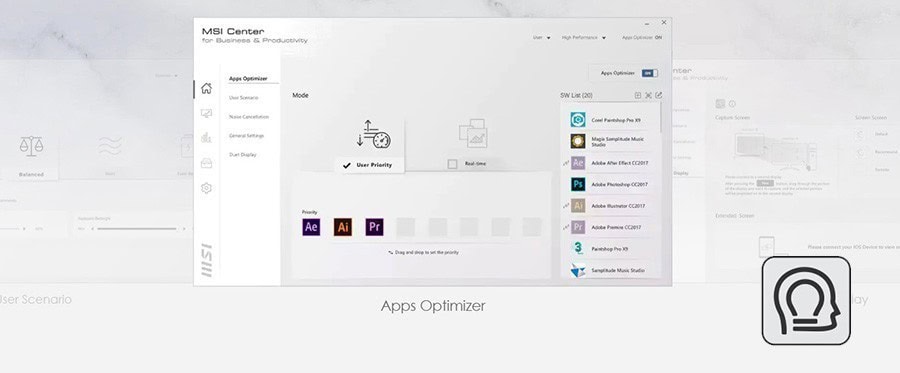
Task: Uncheck the User Priority mode
Action: [347, 165]
